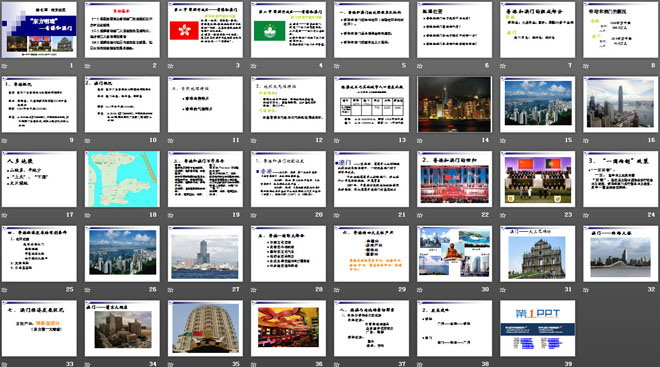This screenshot has width=660, height=367.
Task: Select slide 3 with Hong Kong flag
Action: (x=205, y=30)
